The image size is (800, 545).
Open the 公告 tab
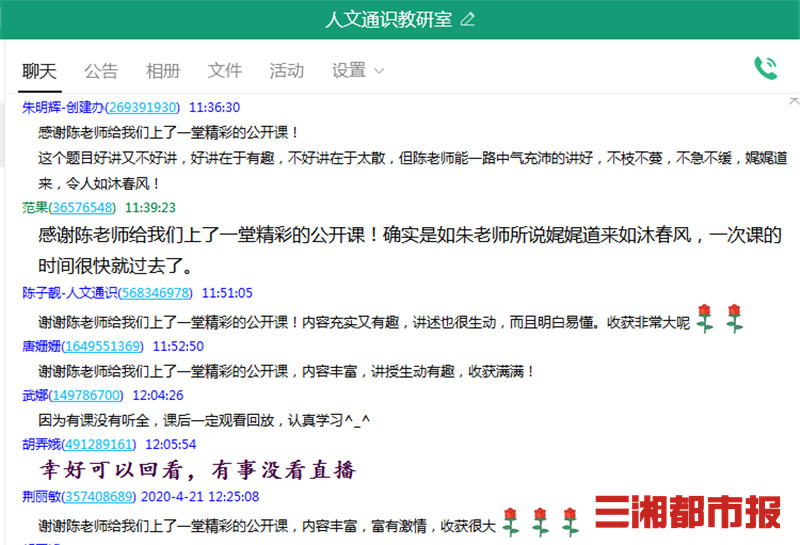[x=101, y=71]
